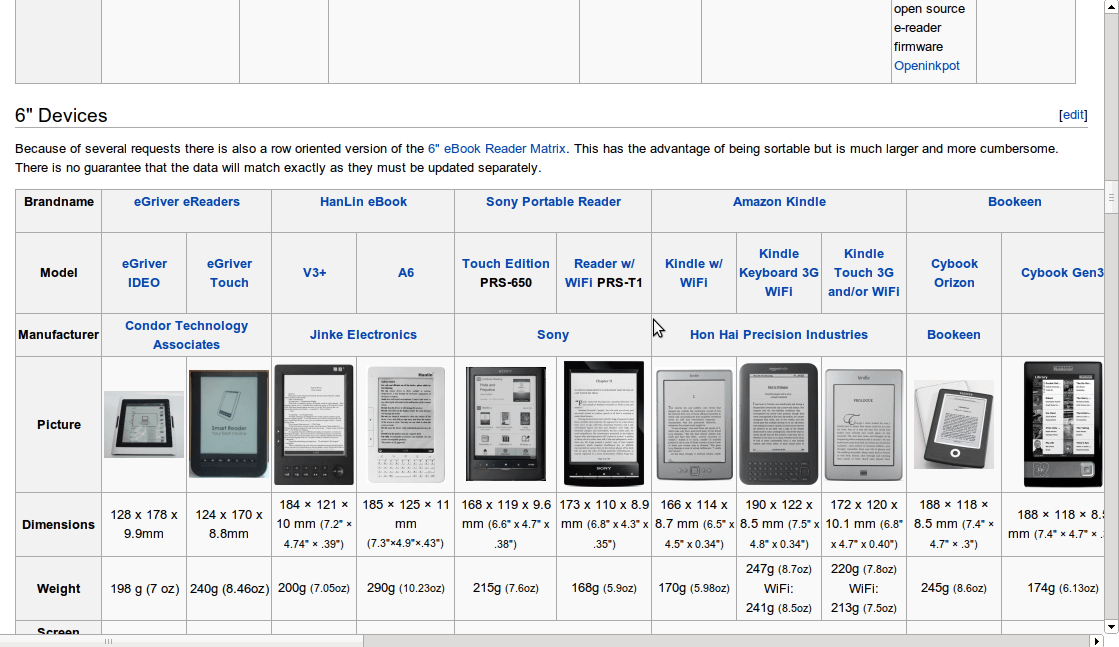Visit the Kindle w/ WiFi model page
The height and width of the screenshot is (647, 1119).
(x=694, y=273)
